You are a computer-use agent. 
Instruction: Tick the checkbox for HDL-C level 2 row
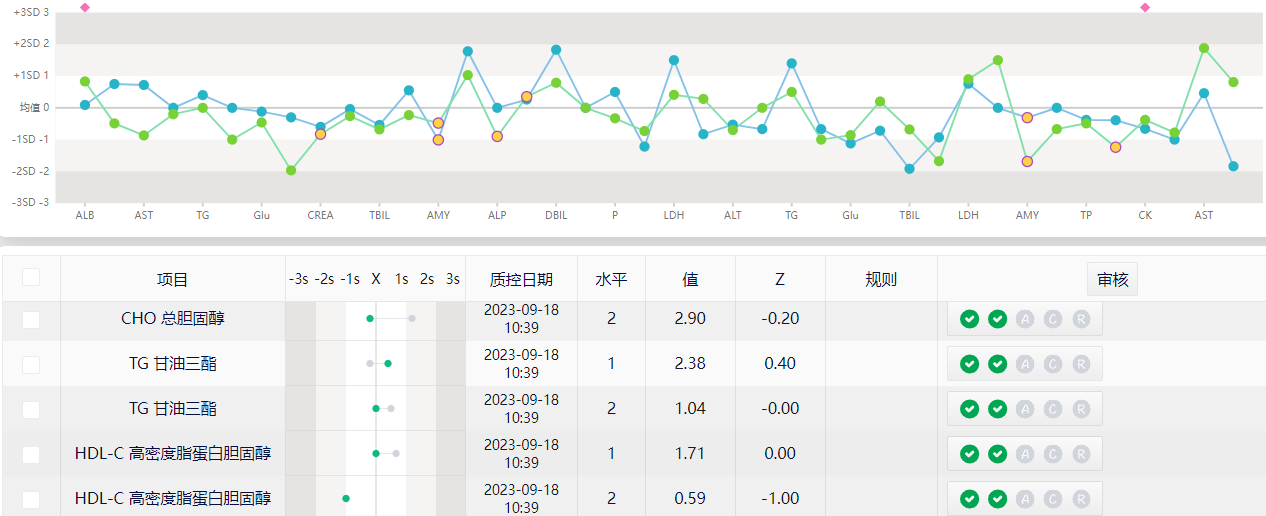click(31, 498)
